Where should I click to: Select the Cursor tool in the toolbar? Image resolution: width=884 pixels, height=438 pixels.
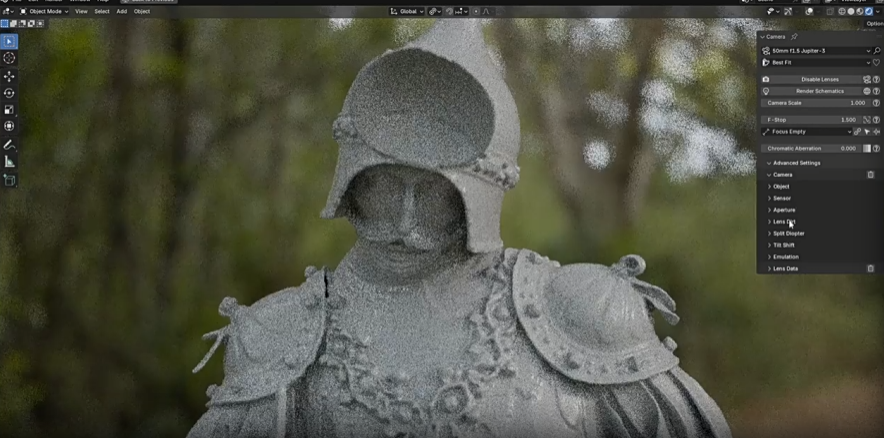tap(9, 58)
